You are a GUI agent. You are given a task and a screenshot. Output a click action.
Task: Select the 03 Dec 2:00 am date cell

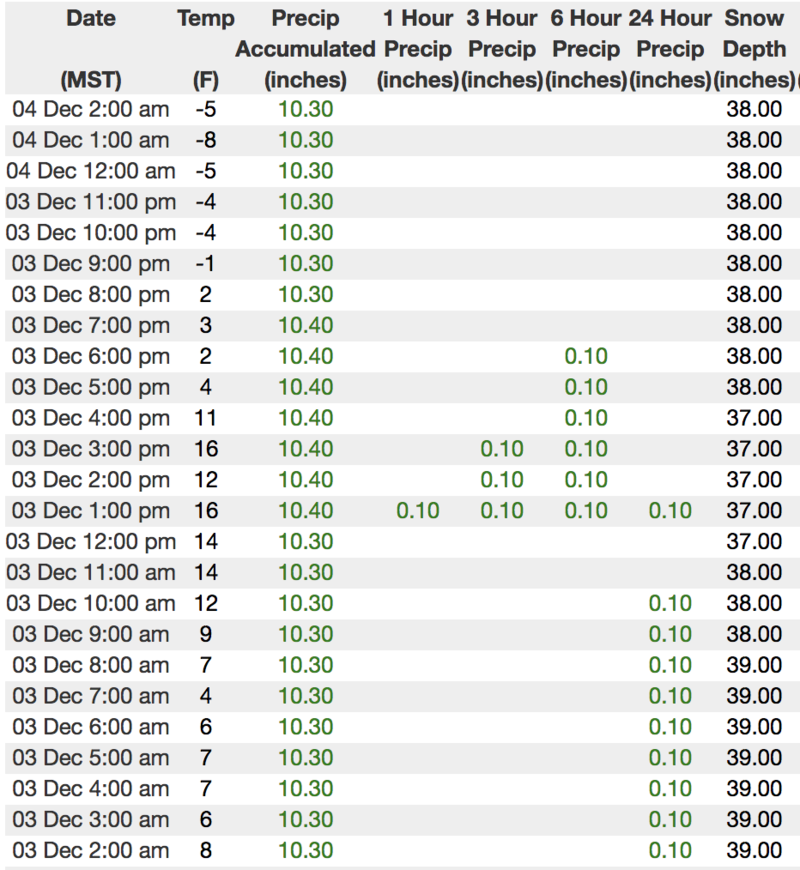click(91, 851)
